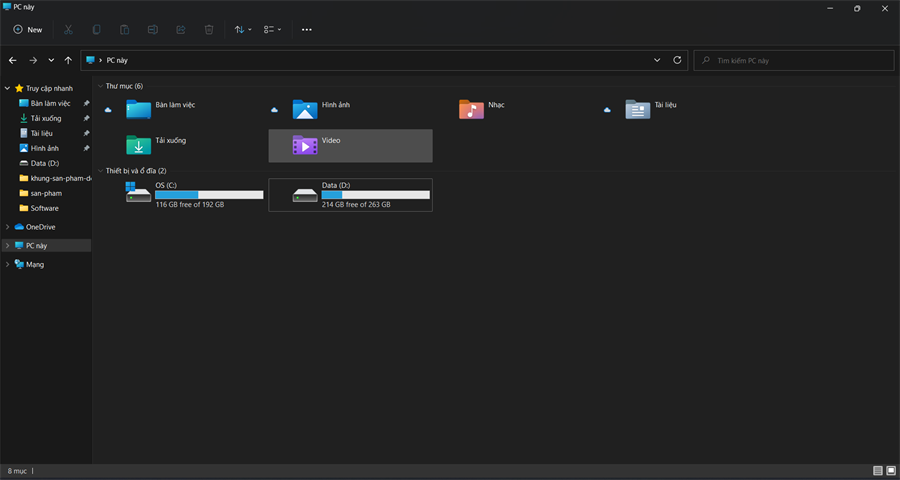Select the Data (D:) drive icon in main pane
Image resolution: width=900 pixels, height=480 pixels.
(305, 195)
